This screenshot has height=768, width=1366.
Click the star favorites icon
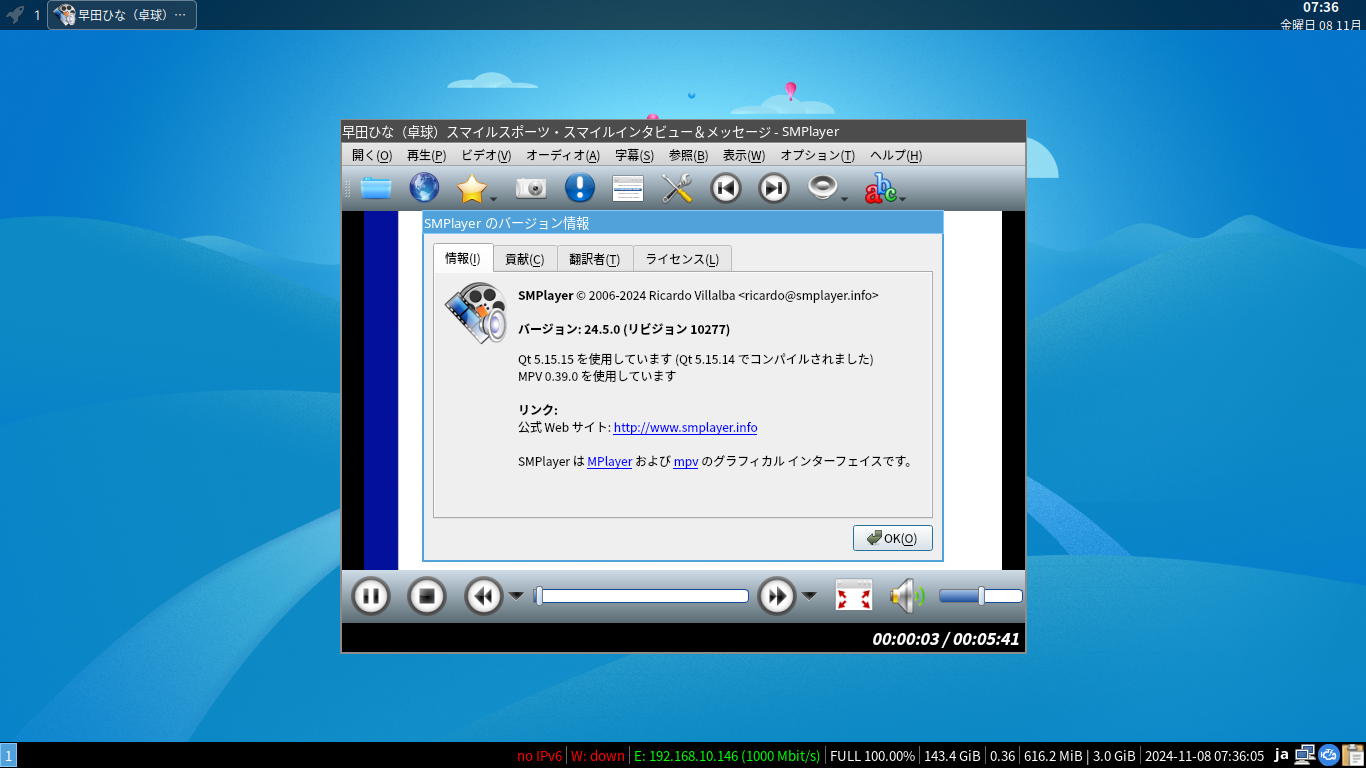click(x=471, y=188)
